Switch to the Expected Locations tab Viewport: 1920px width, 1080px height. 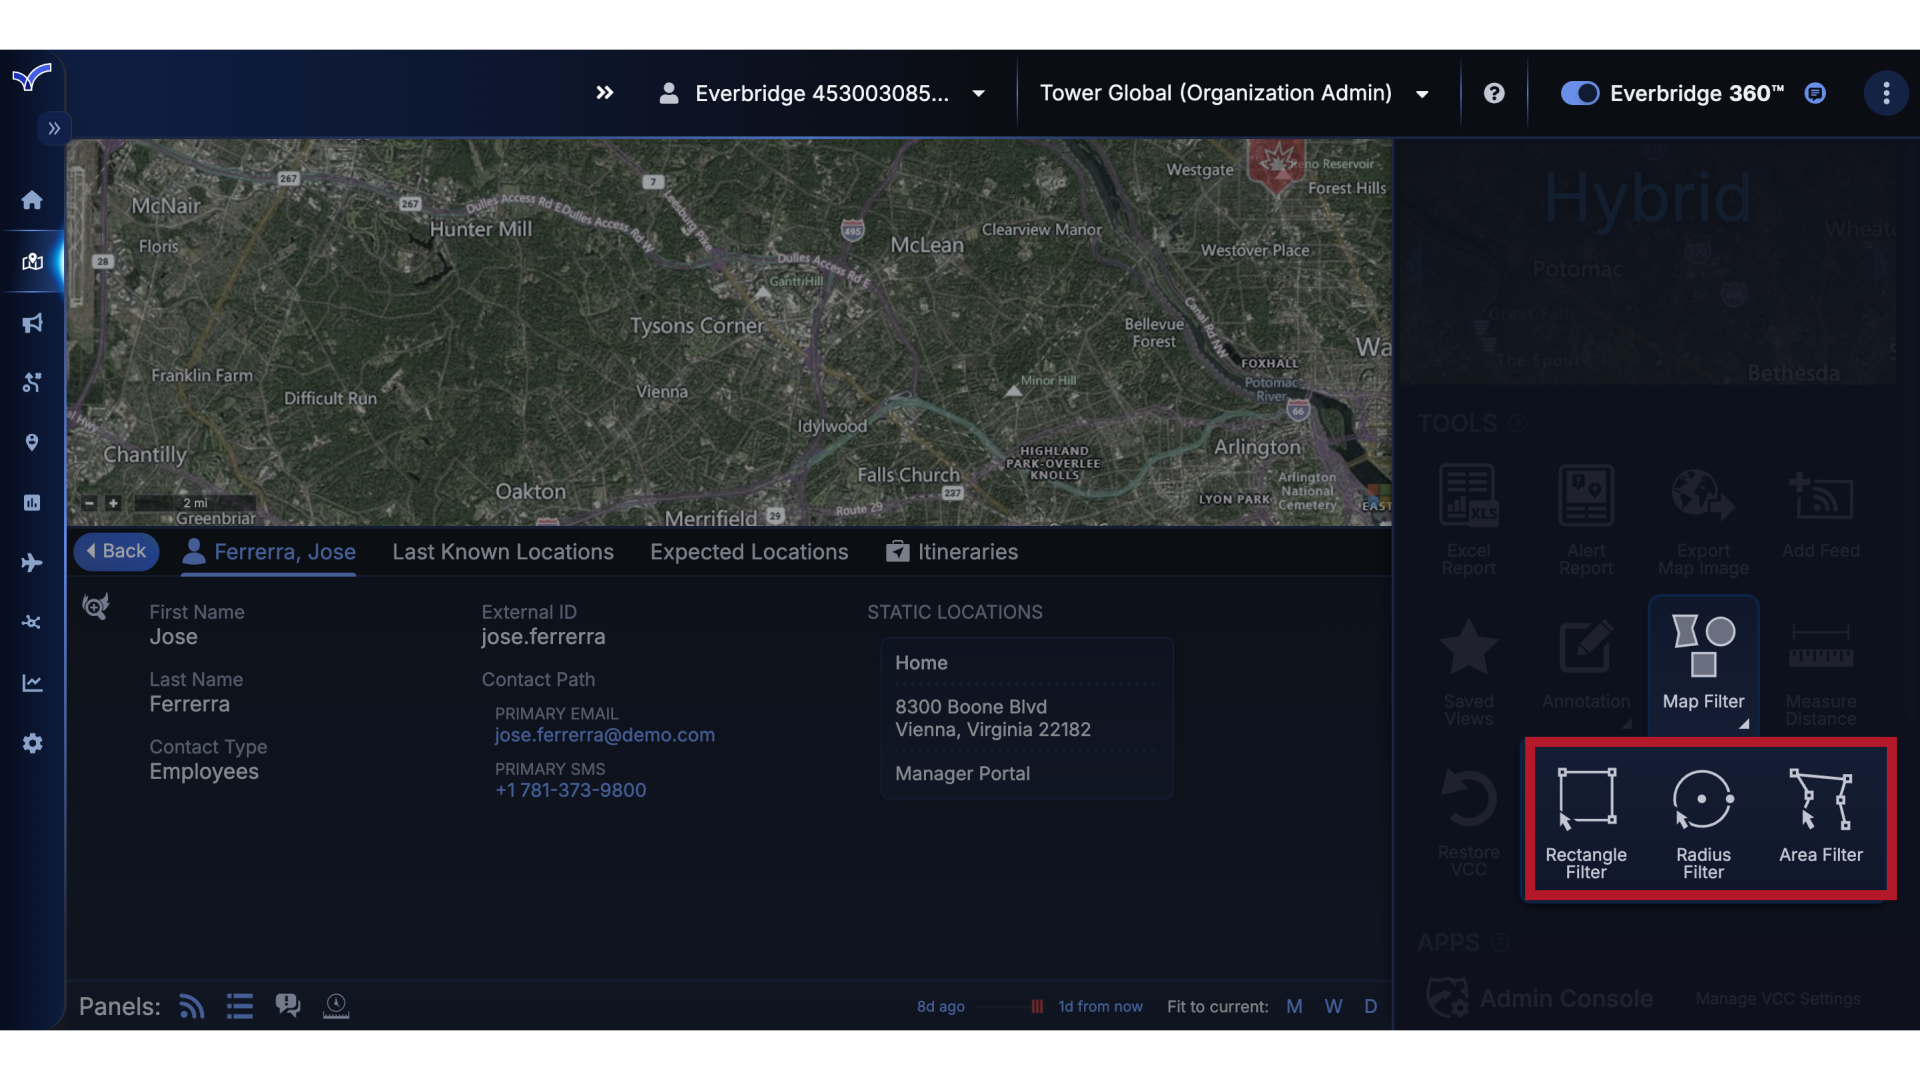(x=748, y=551)
